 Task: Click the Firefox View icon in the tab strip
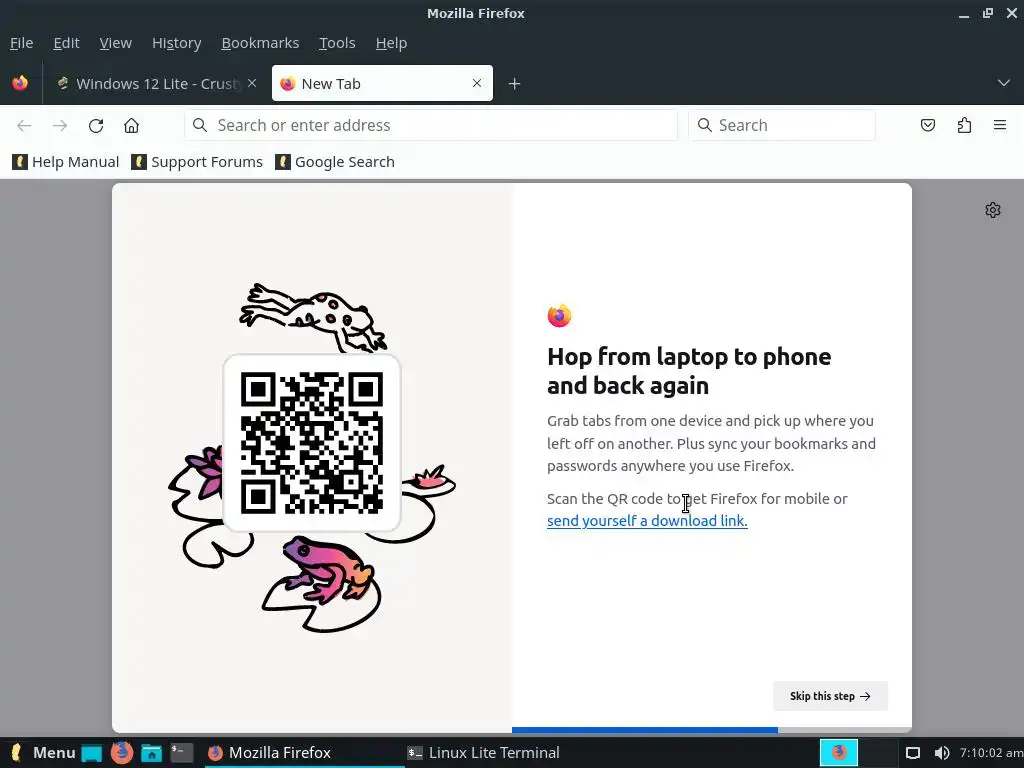(20, 83)
